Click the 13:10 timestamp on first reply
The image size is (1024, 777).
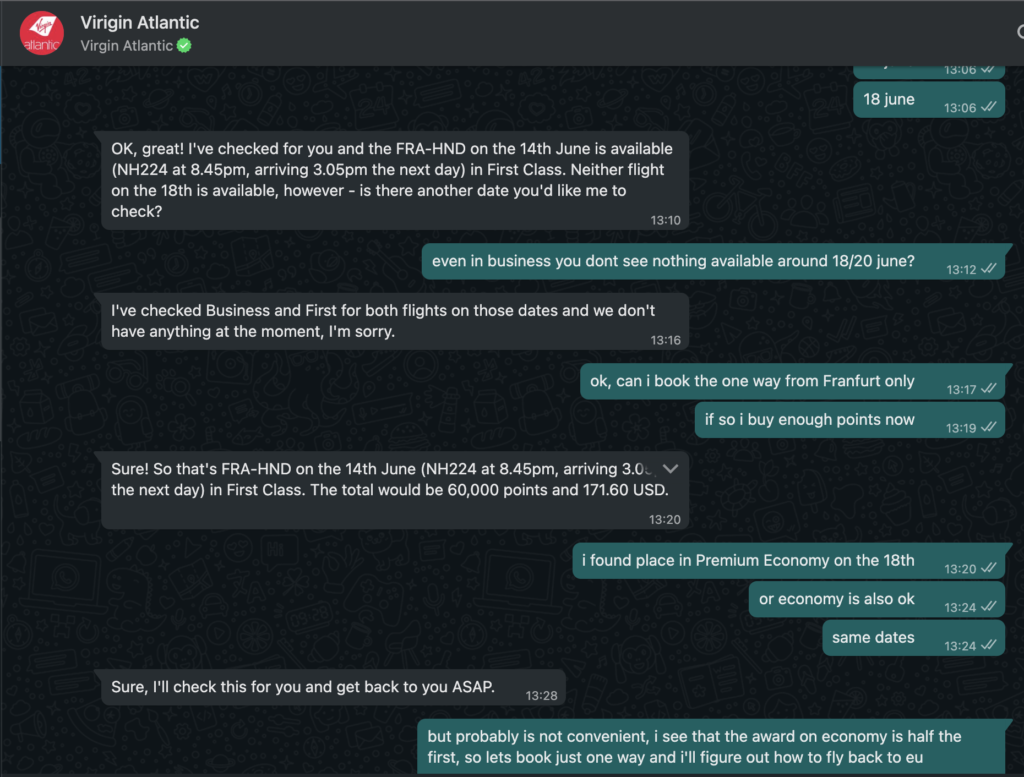click(665, 221)
